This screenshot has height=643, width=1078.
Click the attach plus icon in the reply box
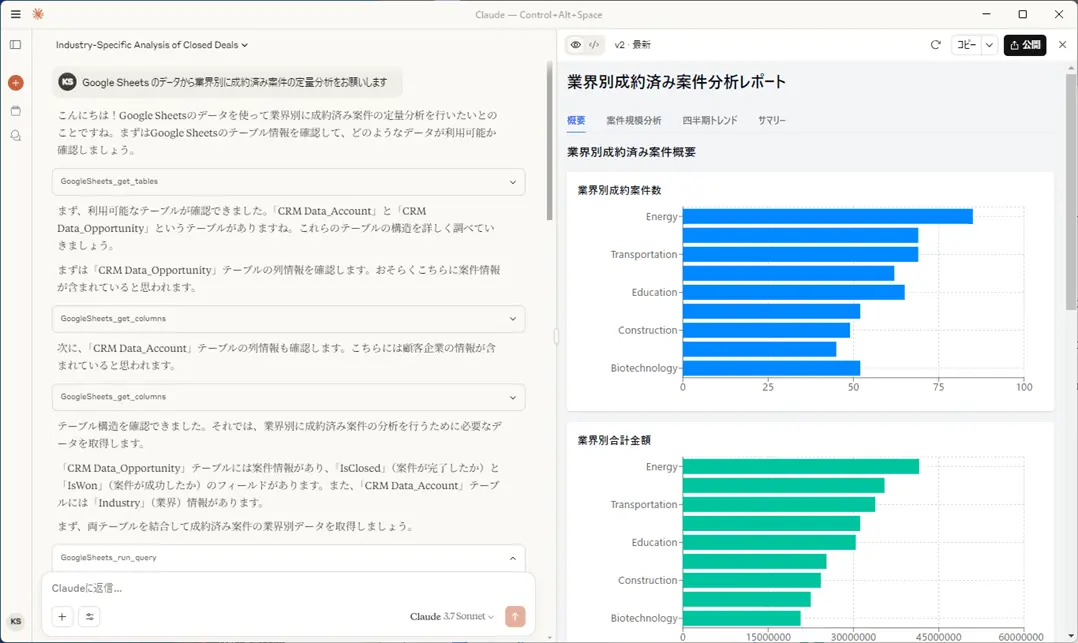62,617
